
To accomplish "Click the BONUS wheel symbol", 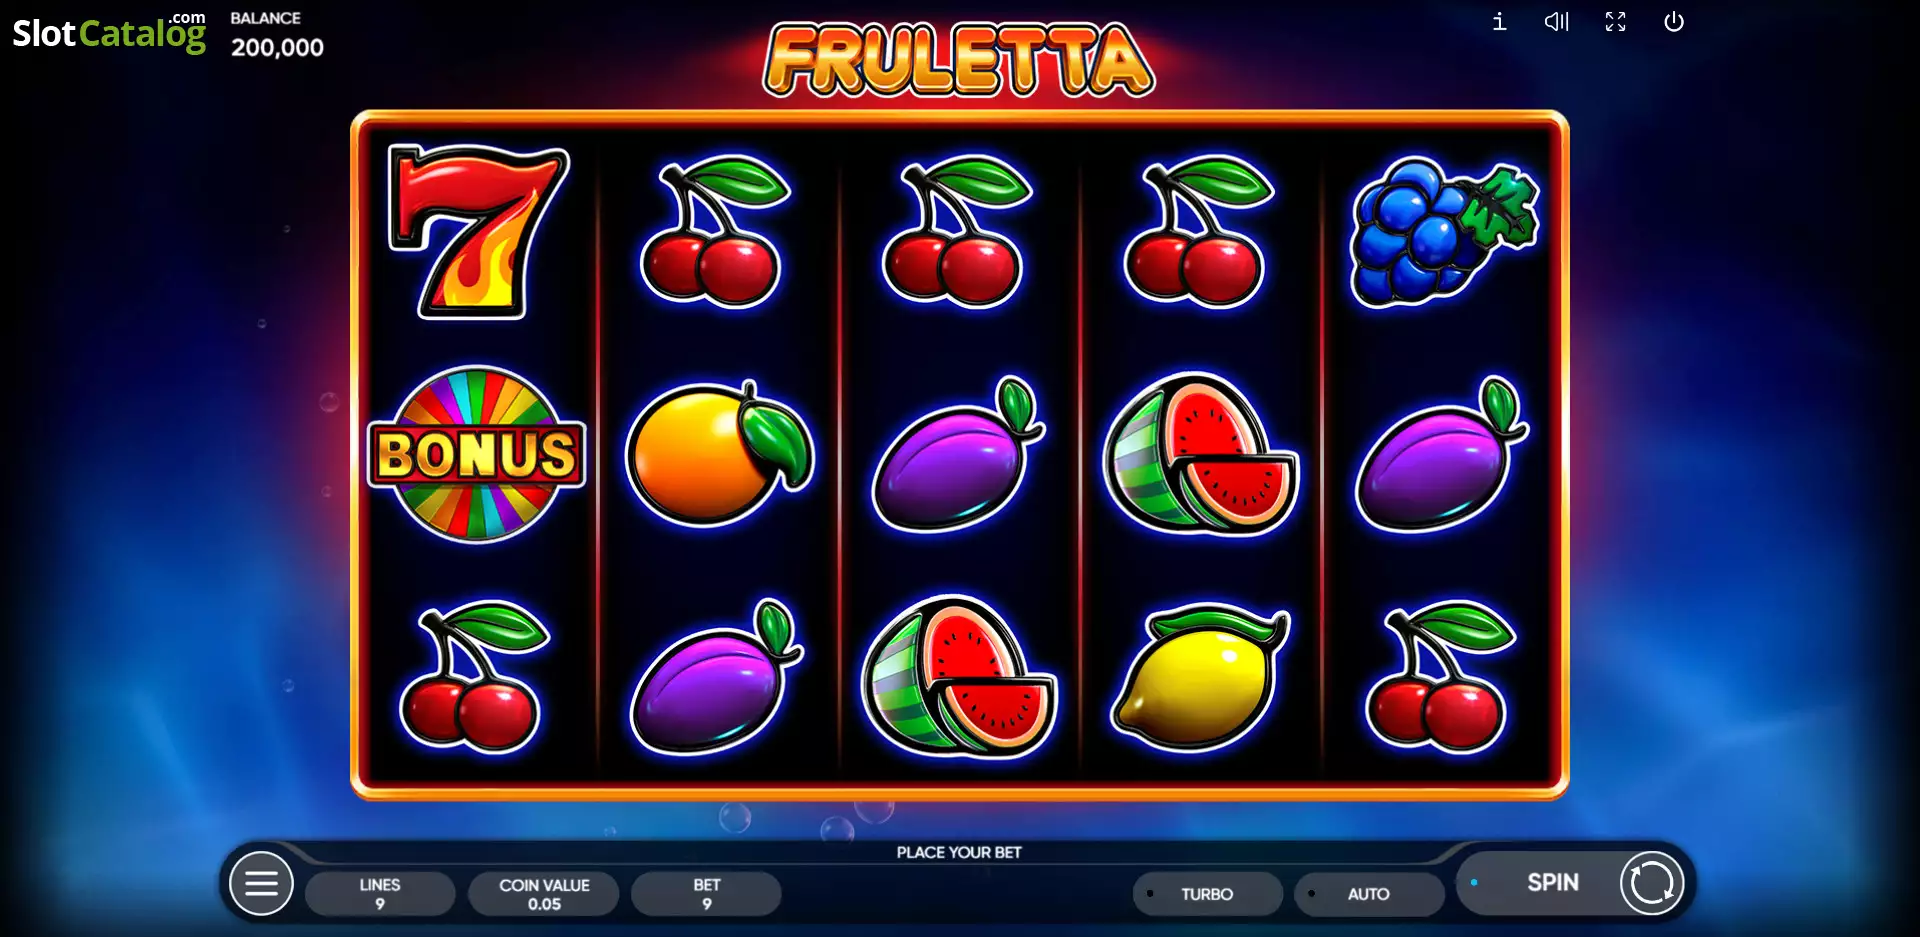I will coord(477,454).
